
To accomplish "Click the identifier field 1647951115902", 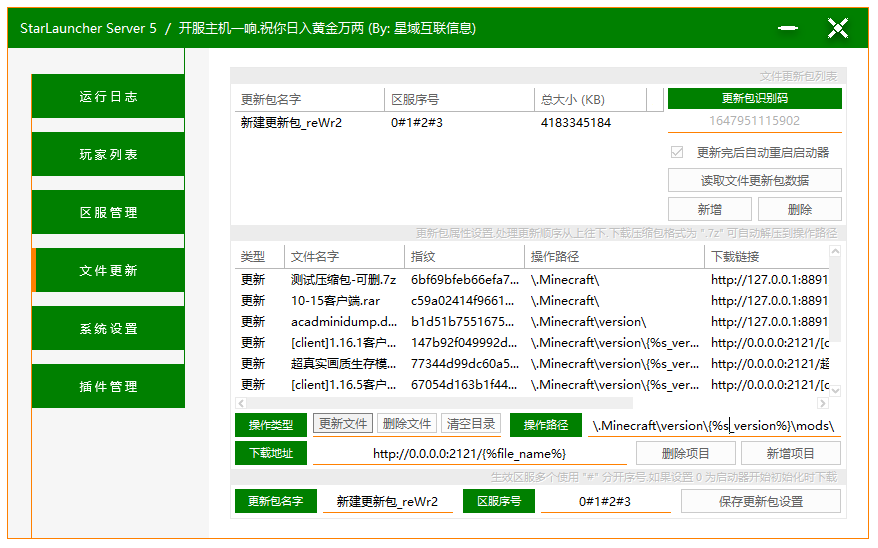I will point(754,121).
